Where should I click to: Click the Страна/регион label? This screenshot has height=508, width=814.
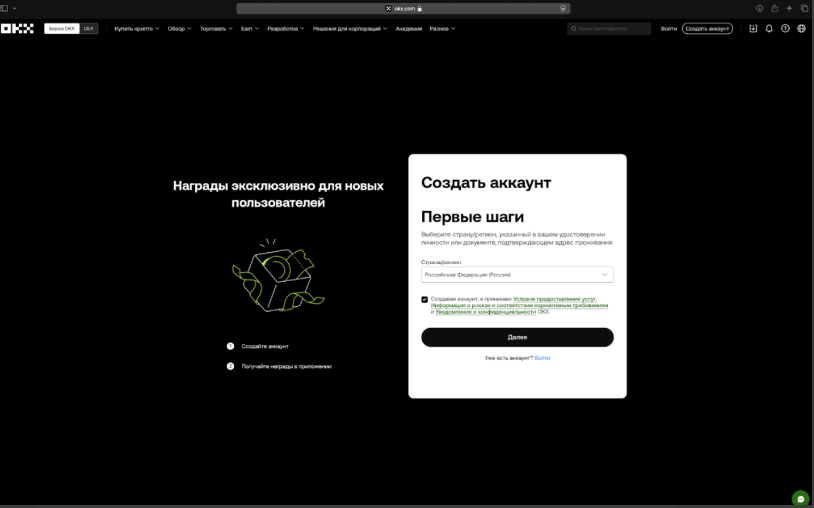pyautogui.click(x=441, y=262)
